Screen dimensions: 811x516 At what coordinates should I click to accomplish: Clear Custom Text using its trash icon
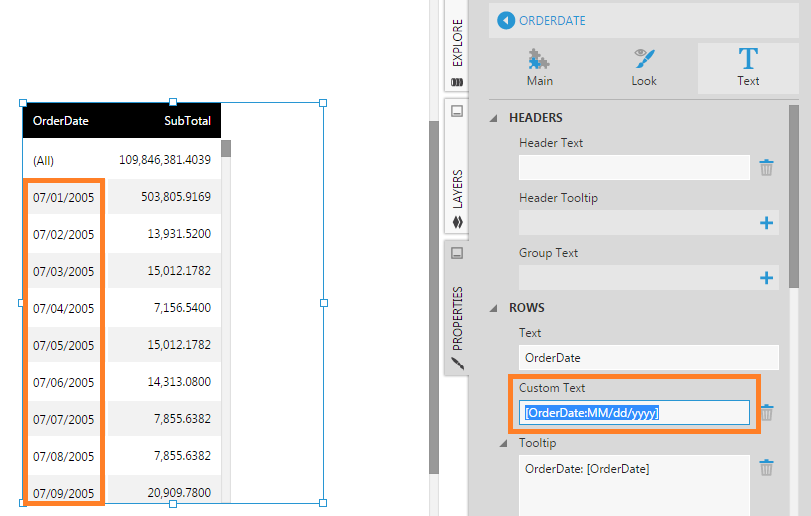coord(766,412)
